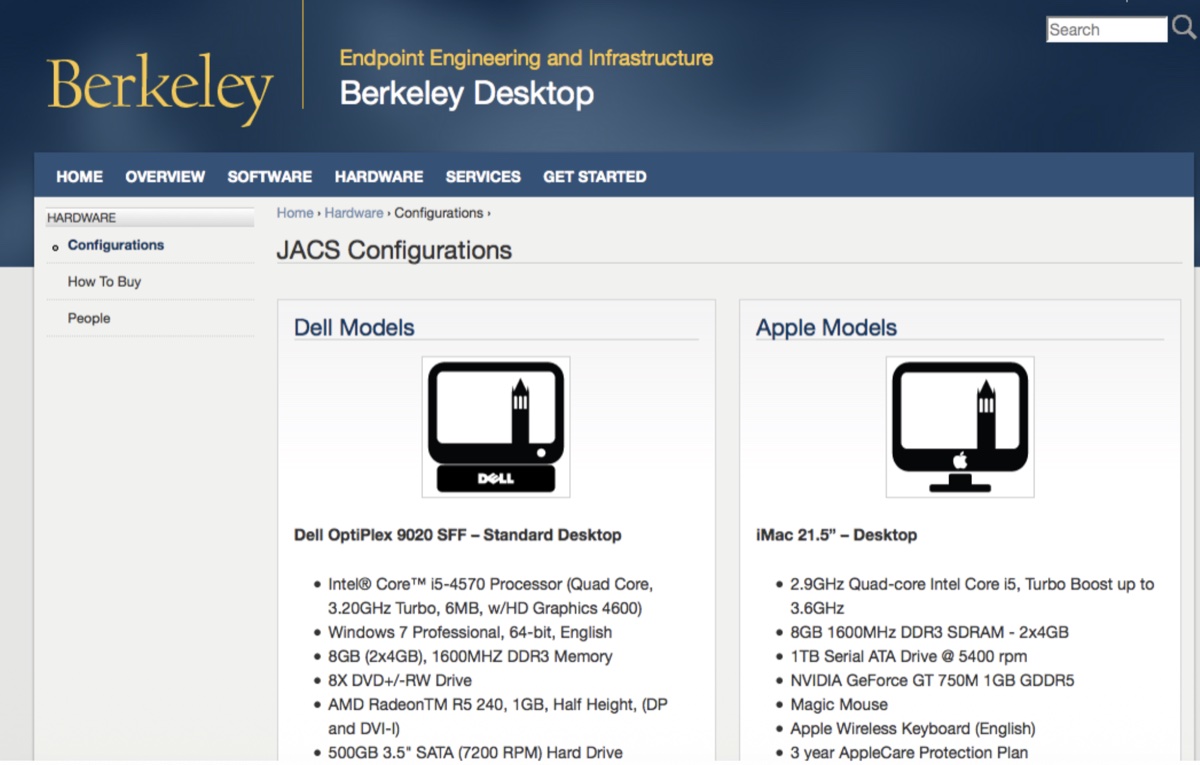This screenshot has height=765, width=1200.
Task: Open the Dell Models heading link
Action: pyautogui.click(x=354, y=327)
